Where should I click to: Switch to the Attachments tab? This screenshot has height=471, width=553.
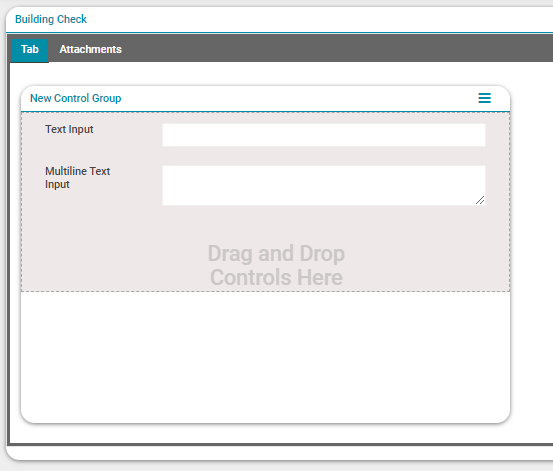point(90,49)
